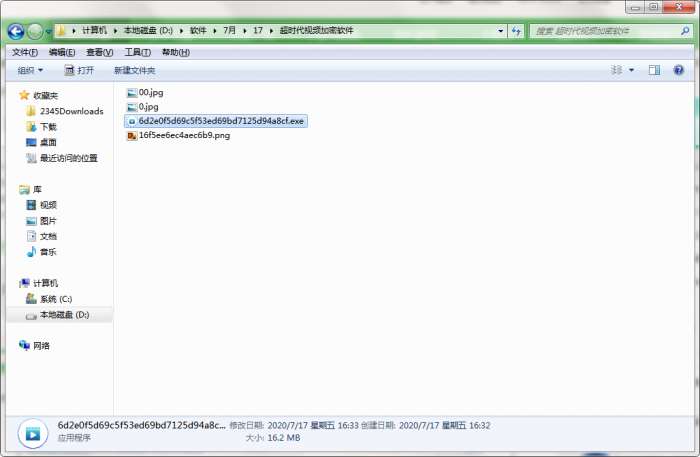Click the 新建文件夹 button
Viewport: 700px width, 457px height.
(134, 71)
